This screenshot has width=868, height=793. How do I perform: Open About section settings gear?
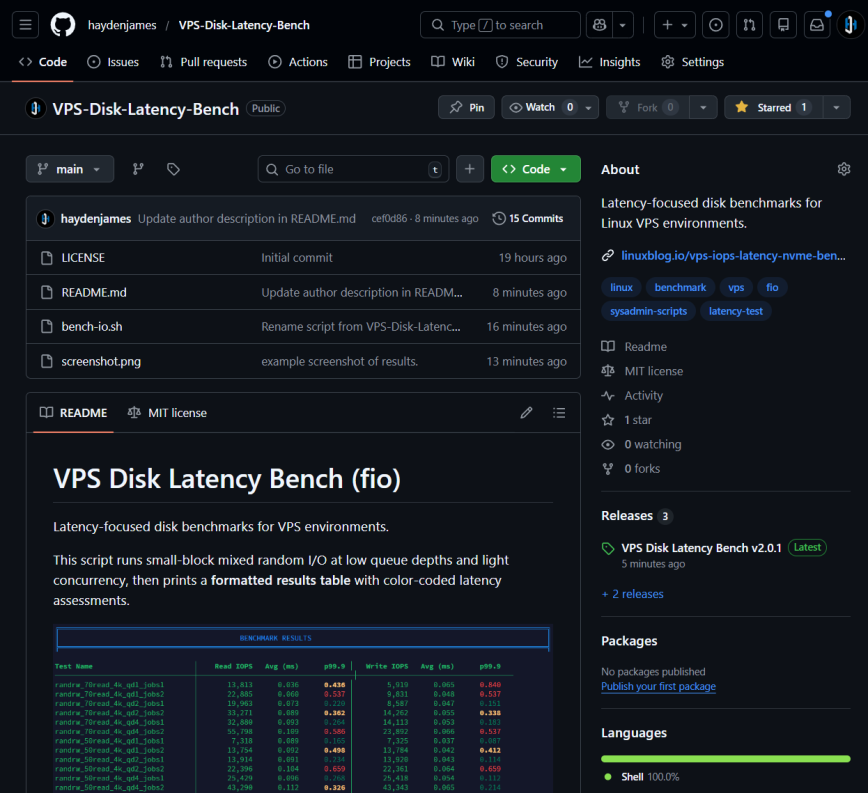click(843, 169)
